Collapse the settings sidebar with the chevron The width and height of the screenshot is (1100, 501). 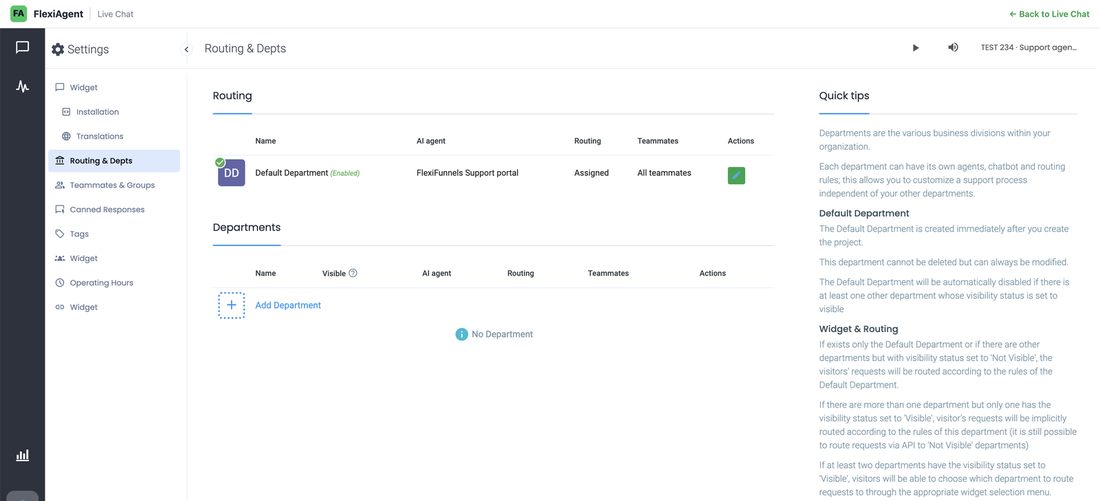pyautogui.click(x=186, y=49)
